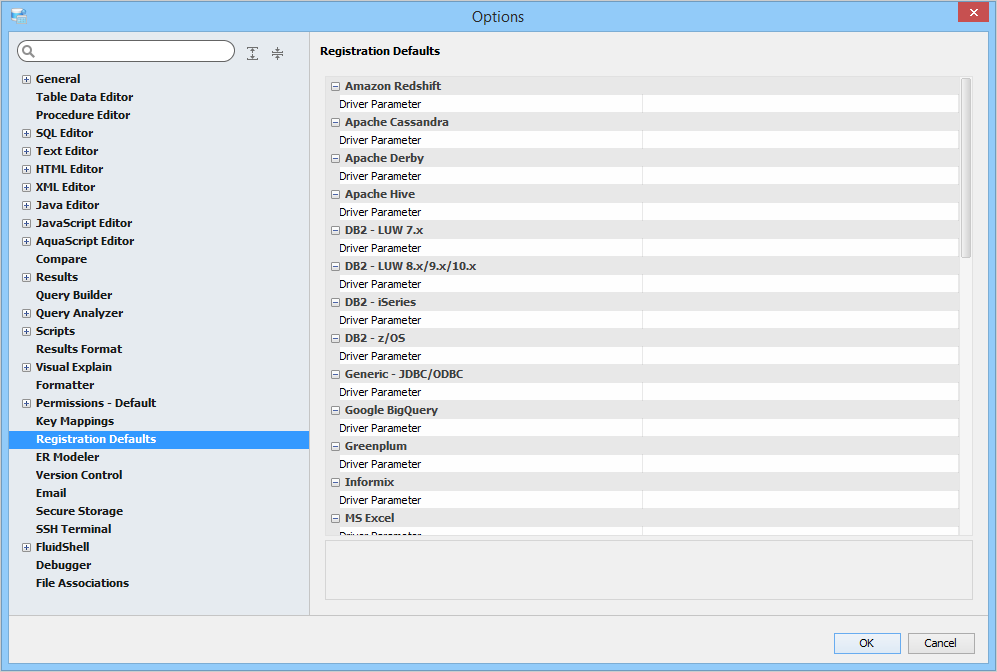This screenshot has height=672, width=997.
Task: Open the Debugger options page
Action: (x=64, y=565)
